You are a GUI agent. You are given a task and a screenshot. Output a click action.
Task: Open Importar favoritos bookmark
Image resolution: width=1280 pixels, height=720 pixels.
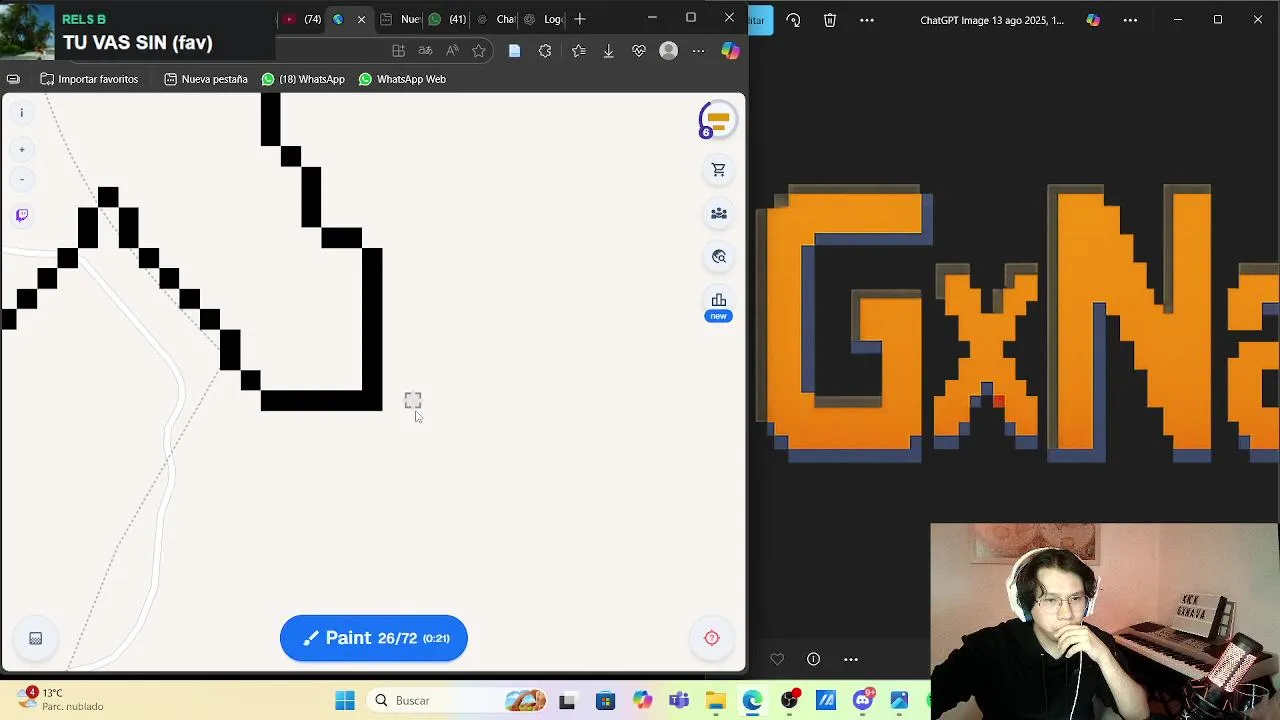(x=89, y=79)
